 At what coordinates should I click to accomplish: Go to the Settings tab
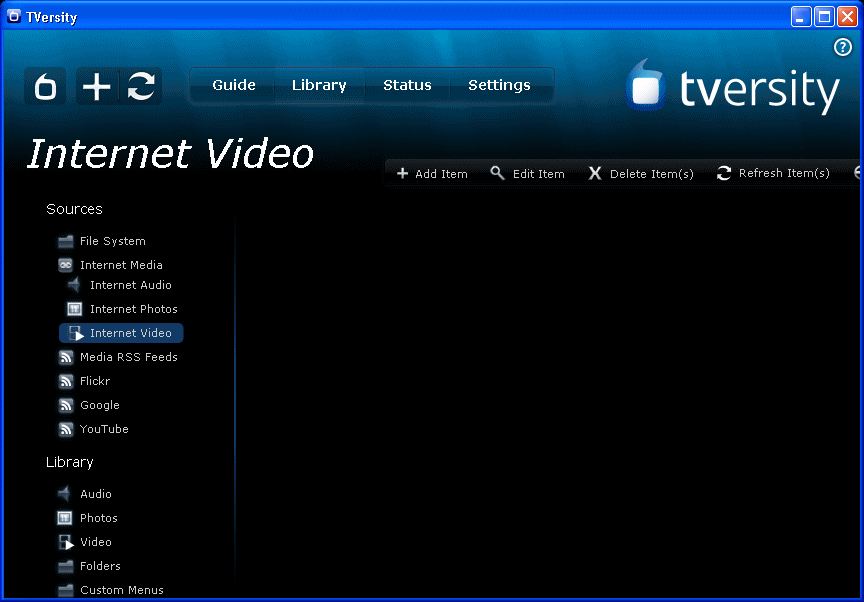(x=499, y=85)
